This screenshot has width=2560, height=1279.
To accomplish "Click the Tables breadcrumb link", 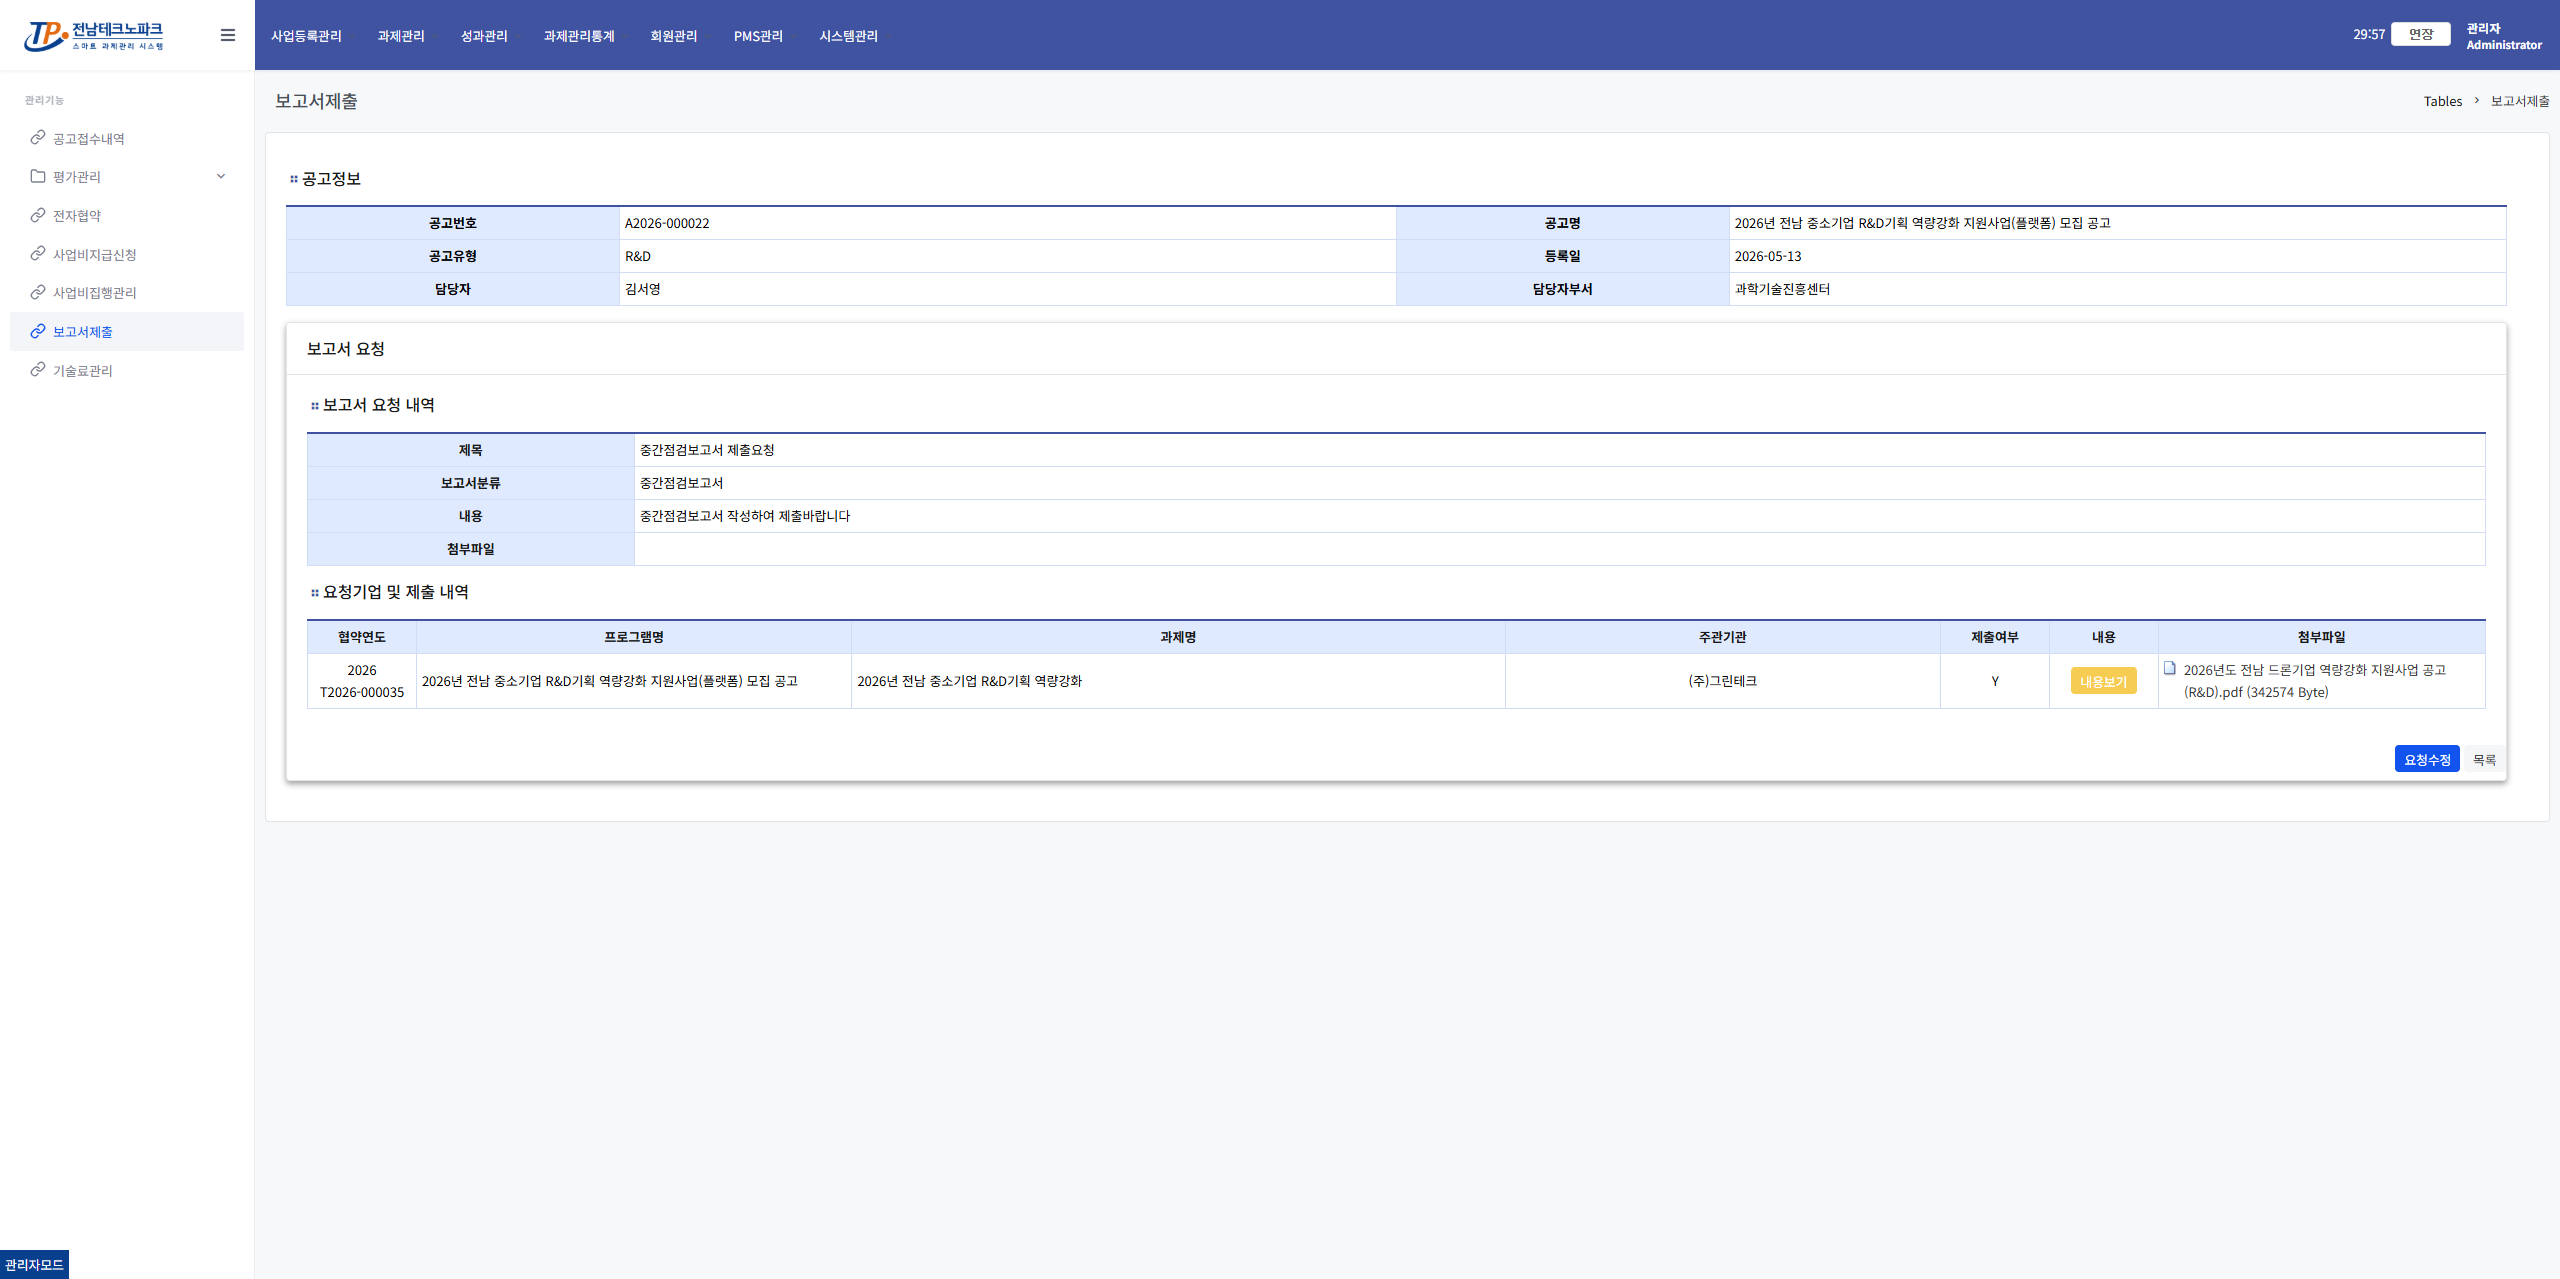I will click(x=2442, y=101).
